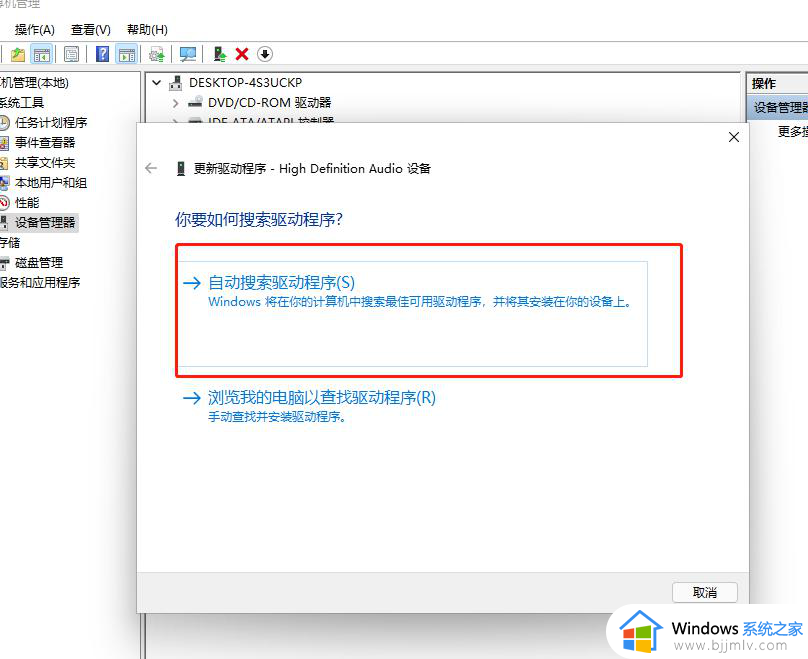Click the blue Help question mark icon
The width and height of the screenshot is (808, 659).
102,54
